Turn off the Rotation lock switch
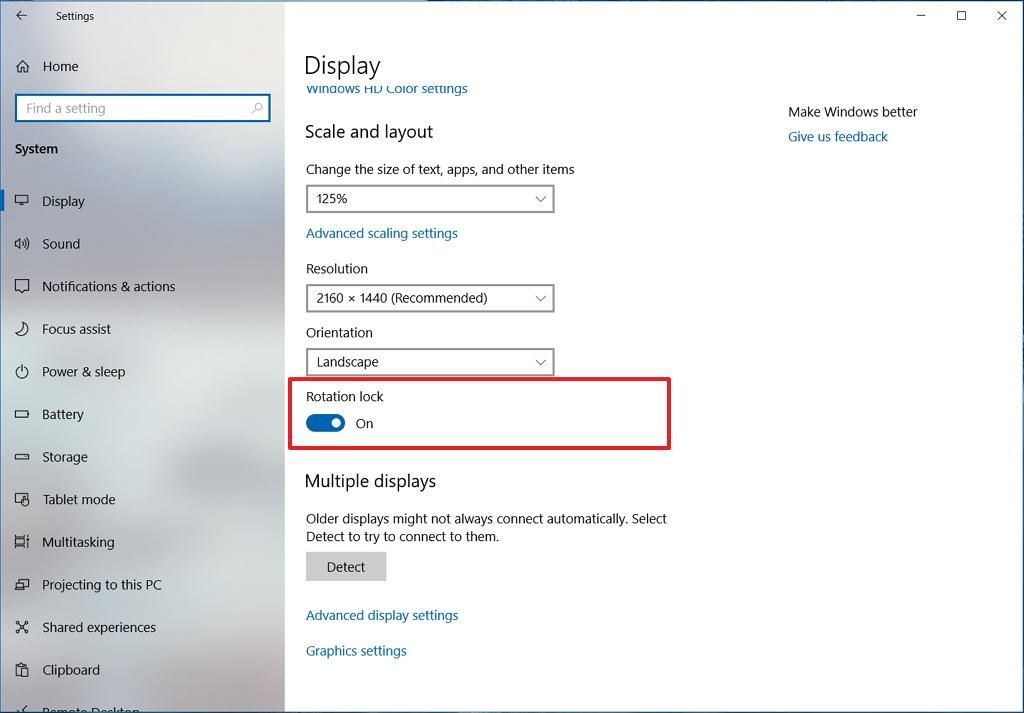The image size is (1024, 713). (324, 423)
